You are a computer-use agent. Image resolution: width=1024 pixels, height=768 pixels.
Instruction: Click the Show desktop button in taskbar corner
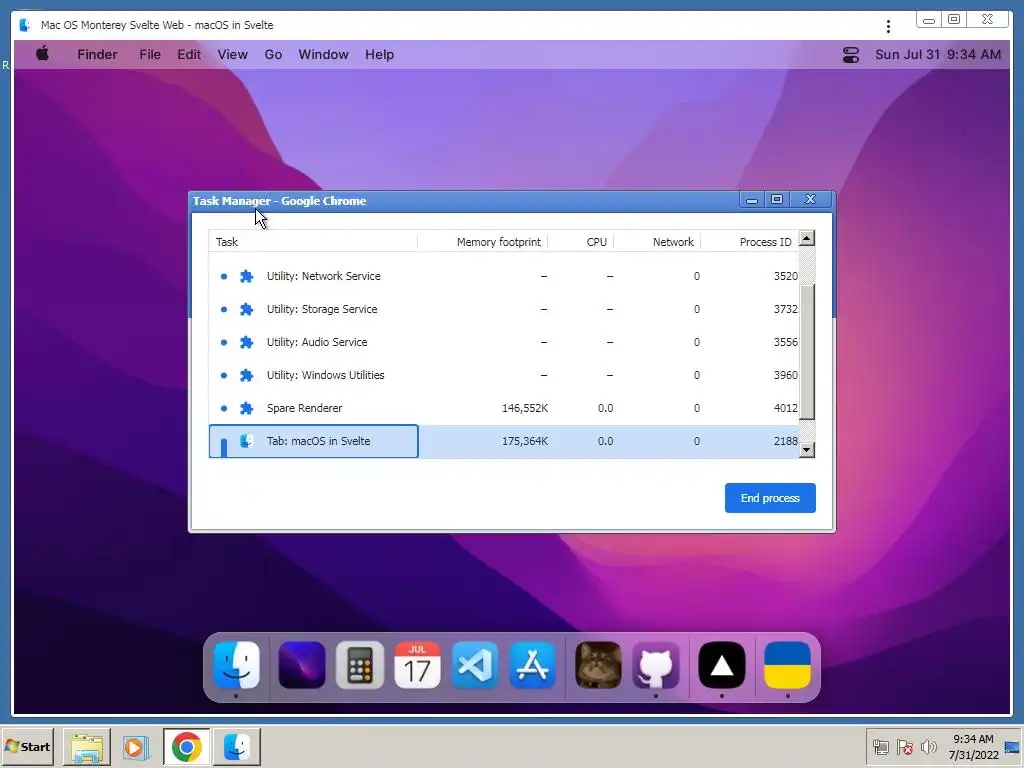[1013, 747]
